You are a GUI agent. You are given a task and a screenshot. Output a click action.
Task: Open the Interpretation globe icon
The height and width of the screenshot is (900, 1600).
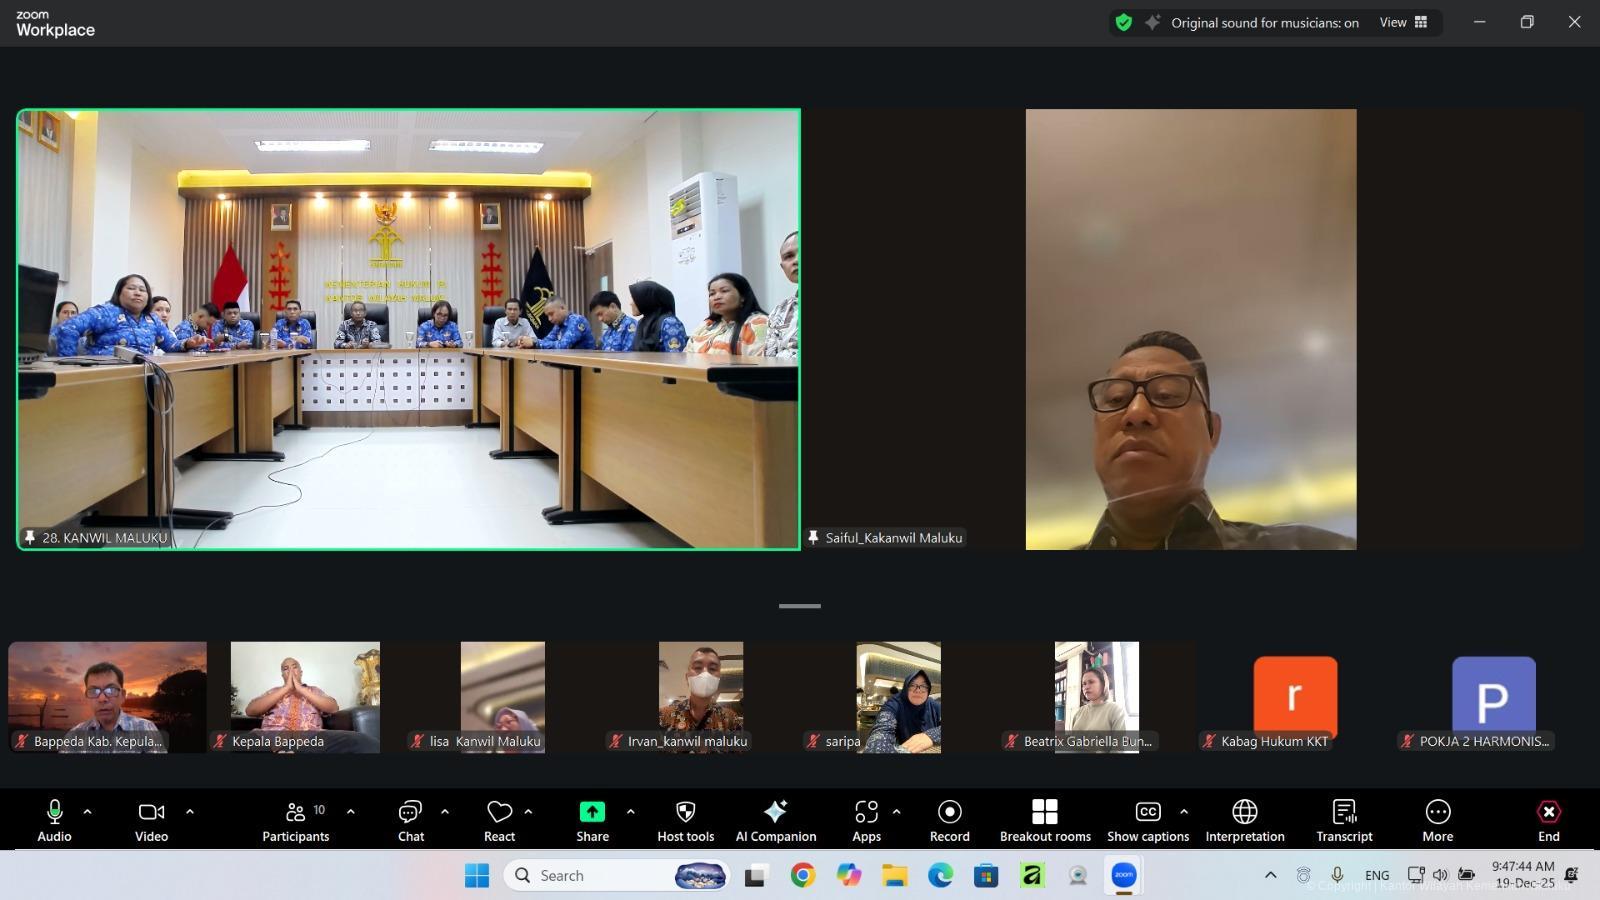[1245, 811]
